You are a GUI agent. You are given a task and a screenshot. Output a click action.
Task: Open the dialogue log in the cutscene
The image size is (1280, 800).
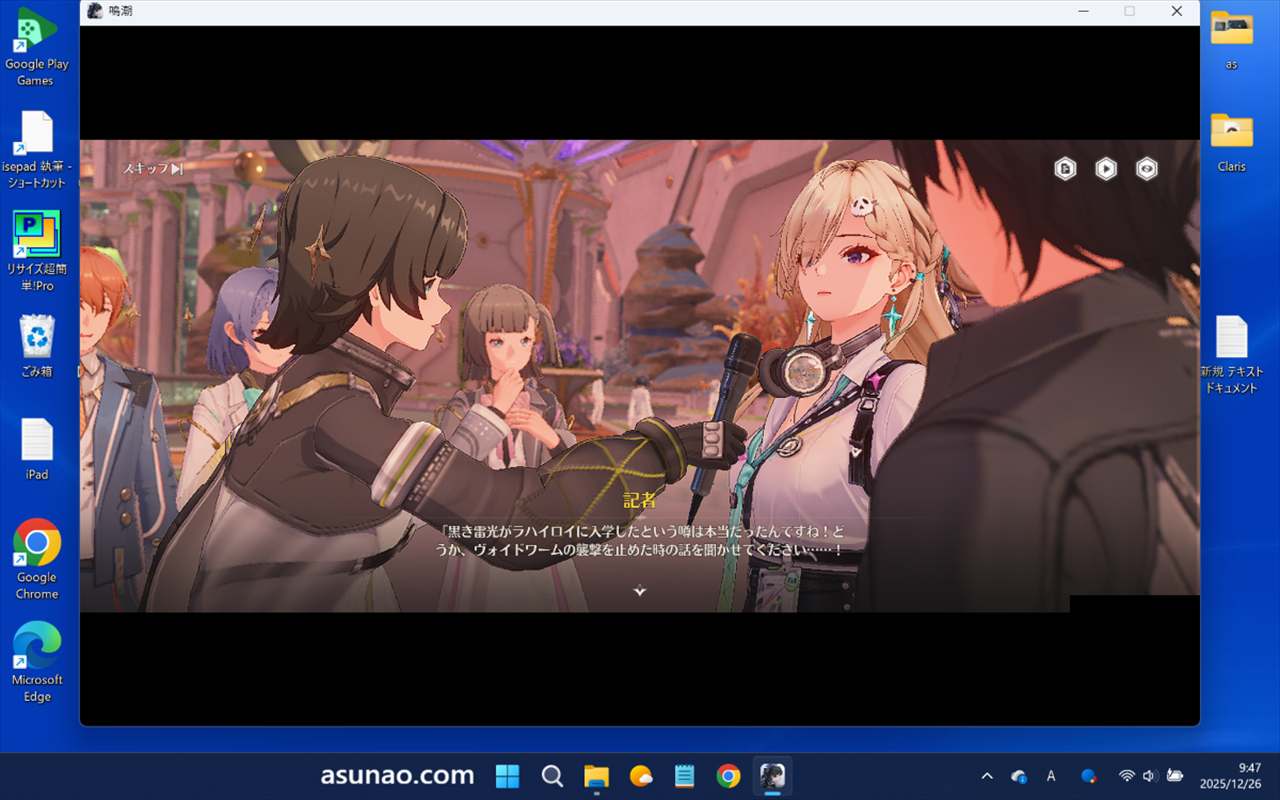point(1065,169)
